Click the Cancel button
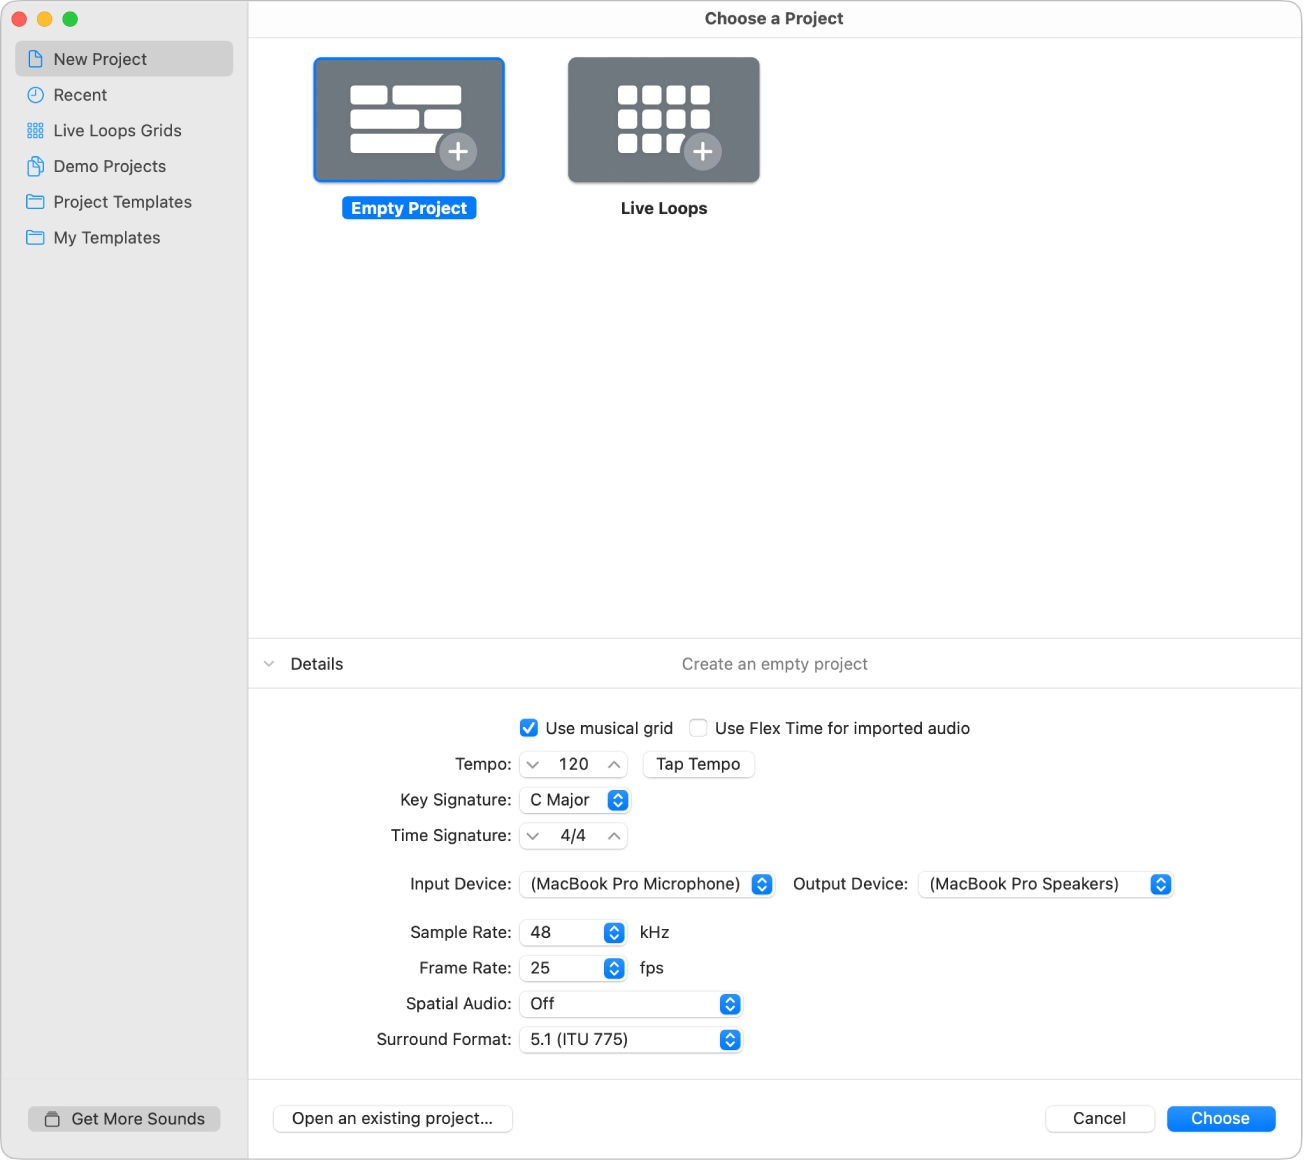The image size is (1306, 1160). pos(1099,1119)
